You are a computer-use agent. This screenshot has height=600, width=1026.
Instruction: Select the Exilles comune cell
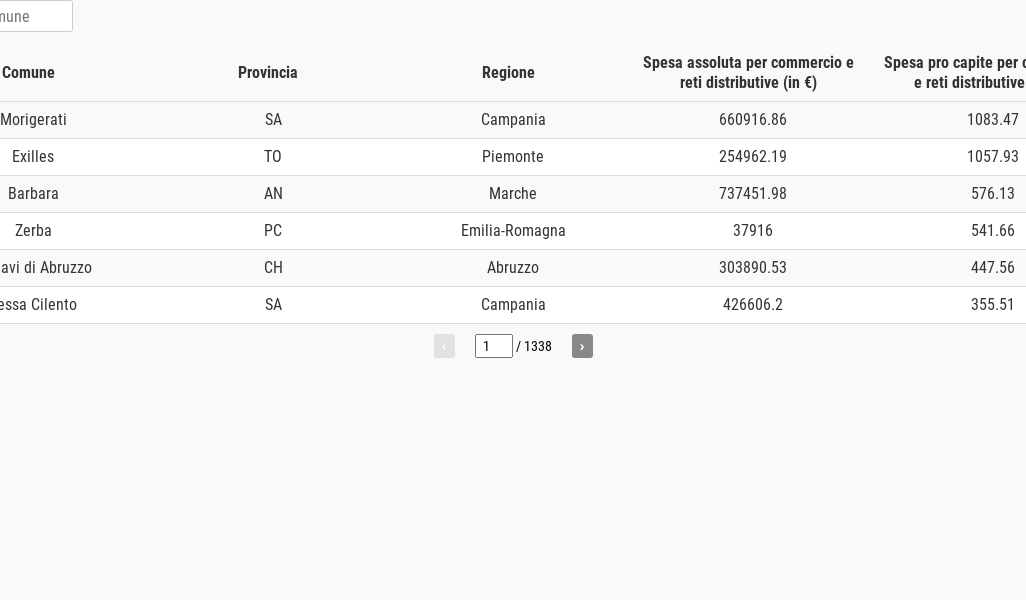(x=33, y=156)
